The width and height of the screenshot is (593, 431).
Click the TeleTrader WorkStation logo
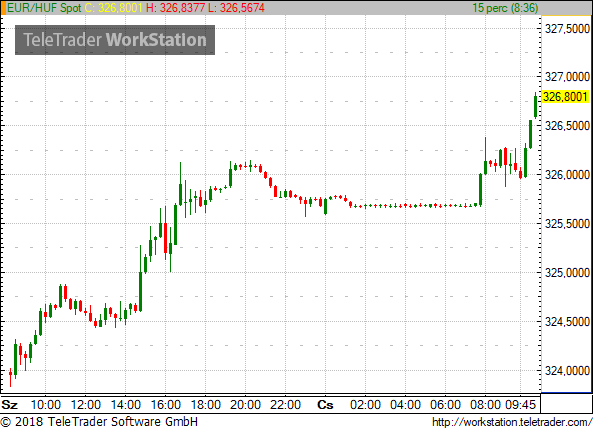115,40
